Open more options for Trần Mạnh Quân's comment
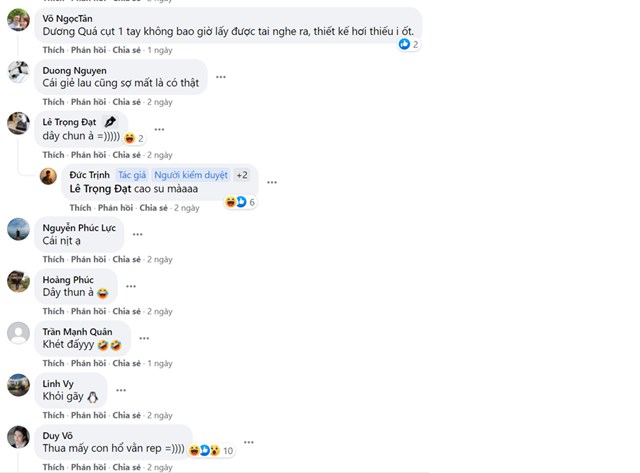The image size is (640, 473). coord(144,338)
